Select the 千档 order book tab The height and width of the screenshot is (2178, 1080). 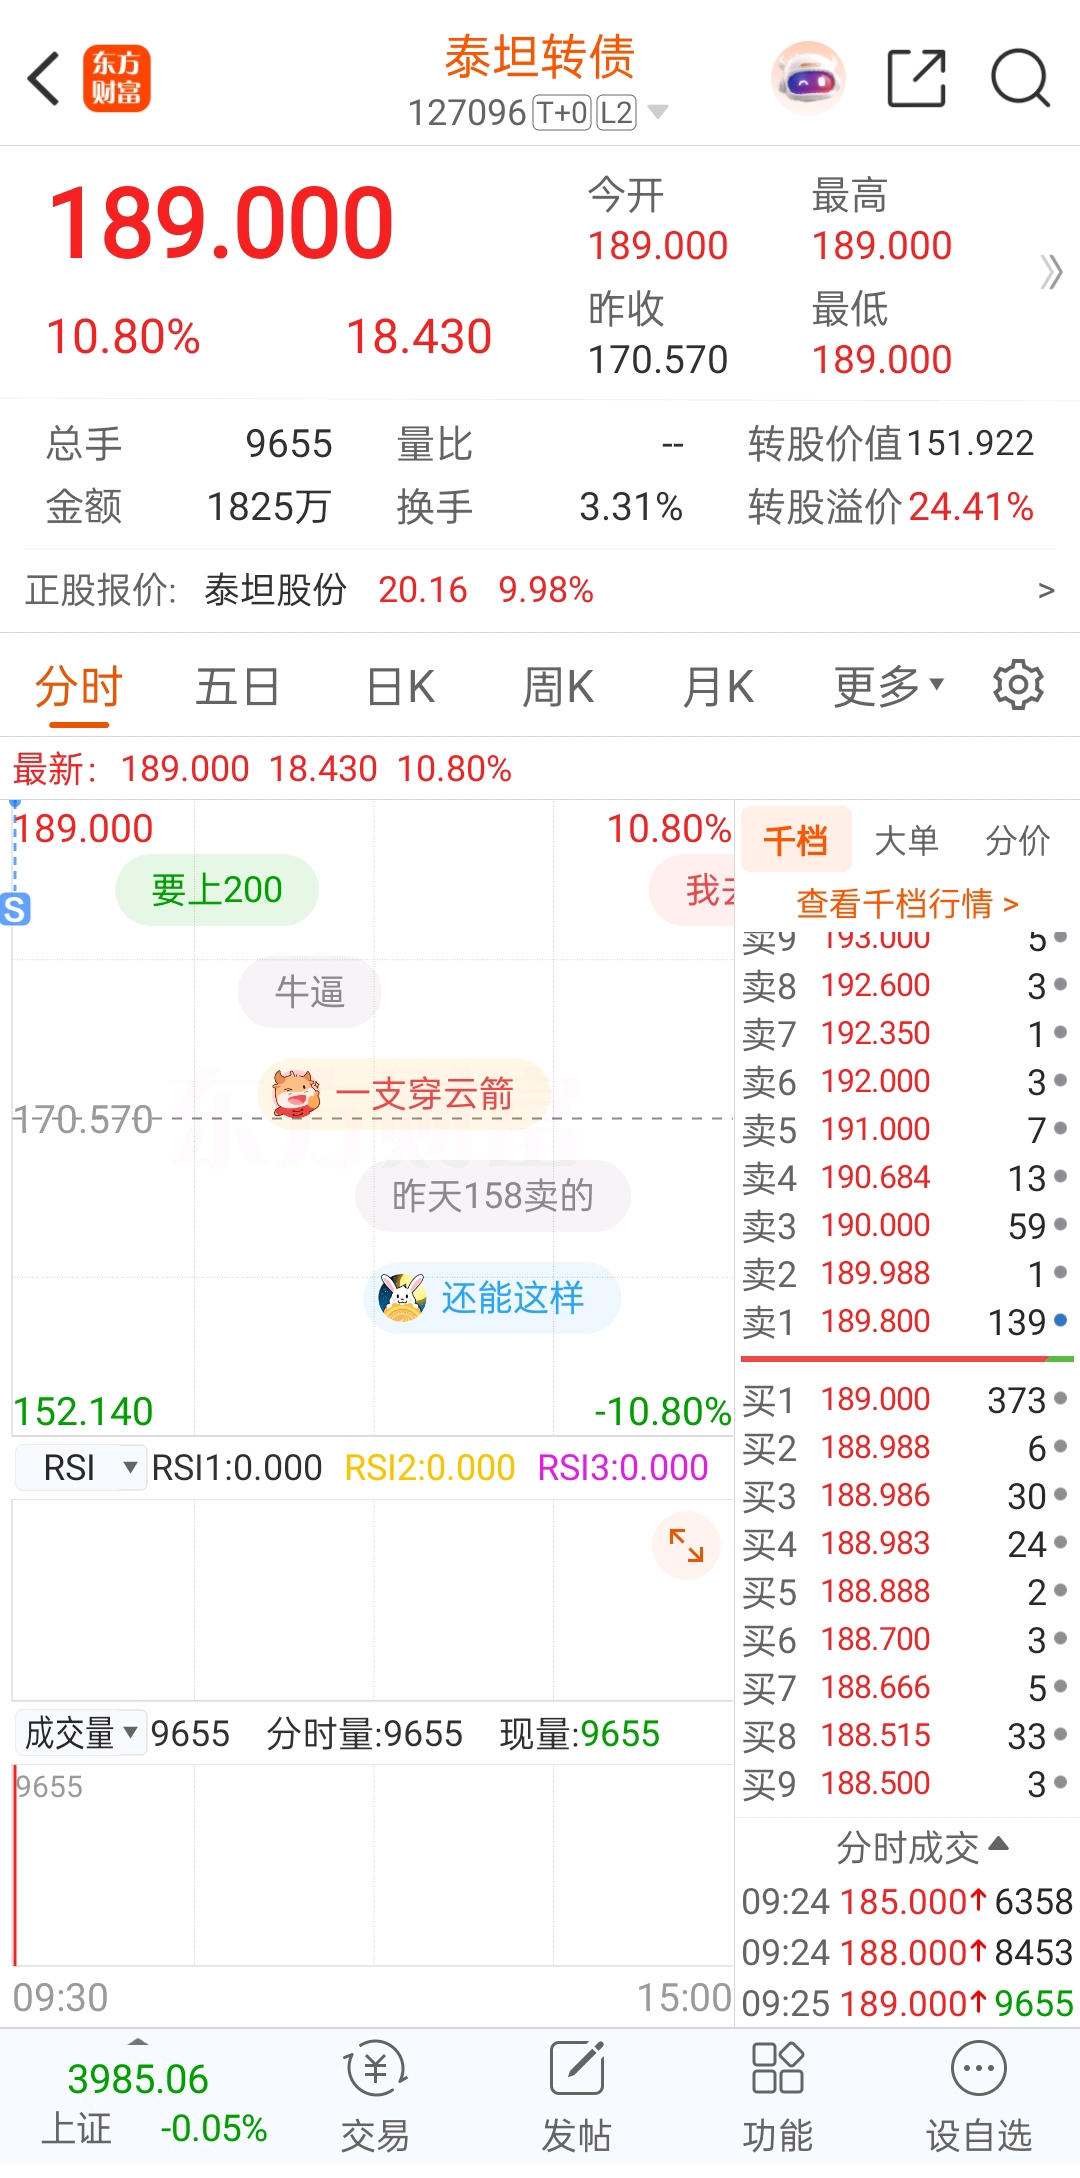(x=796, y=840)
